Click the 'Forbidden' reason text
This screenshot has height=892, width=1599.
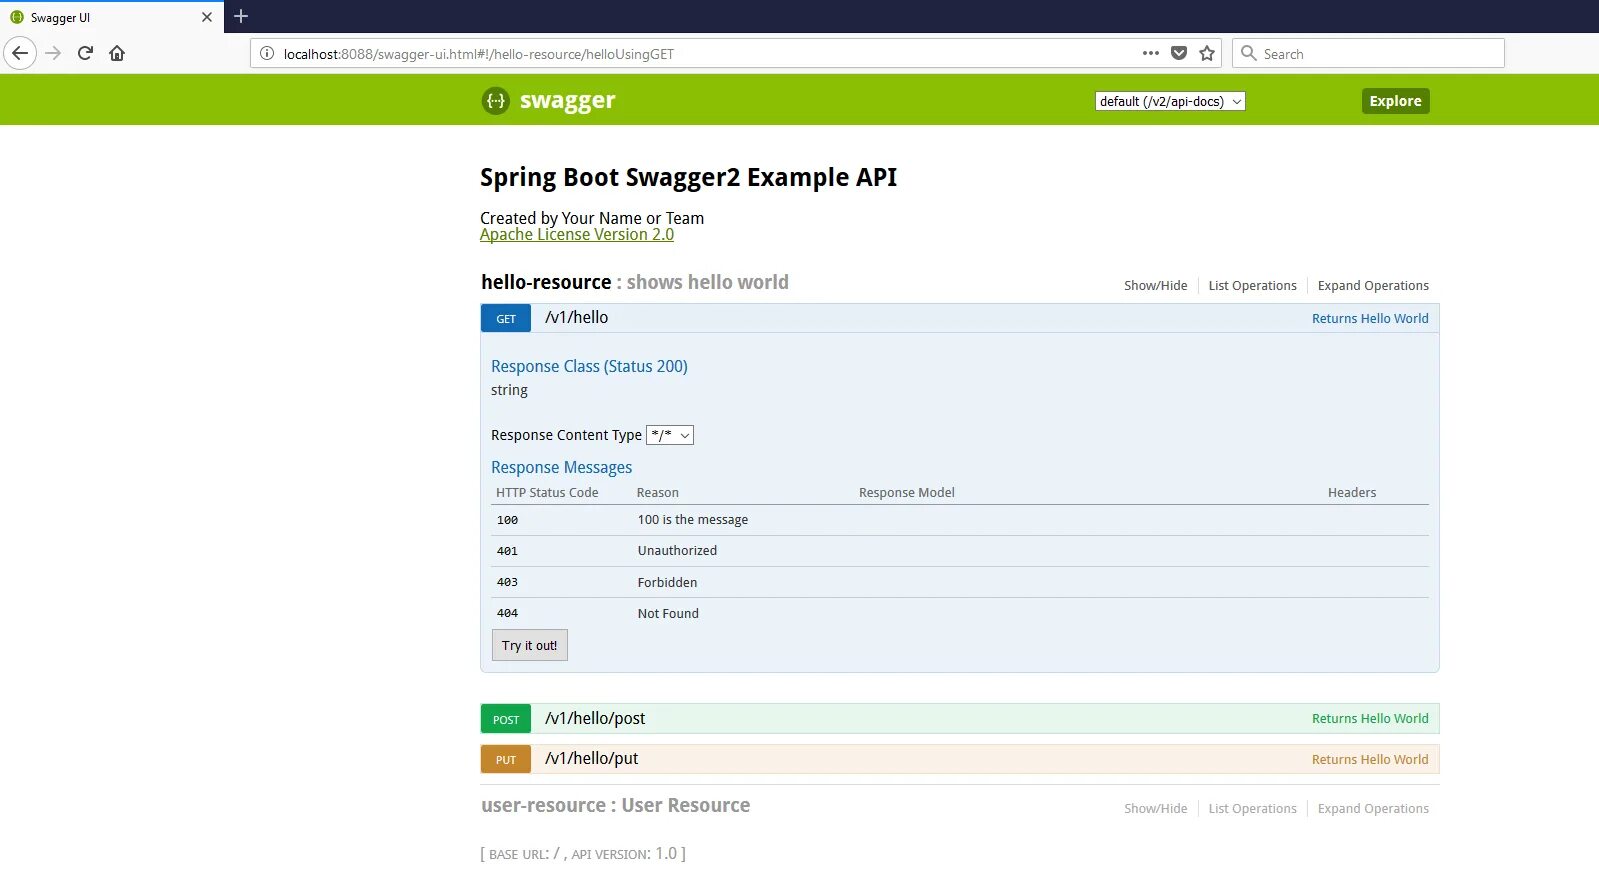667,582
